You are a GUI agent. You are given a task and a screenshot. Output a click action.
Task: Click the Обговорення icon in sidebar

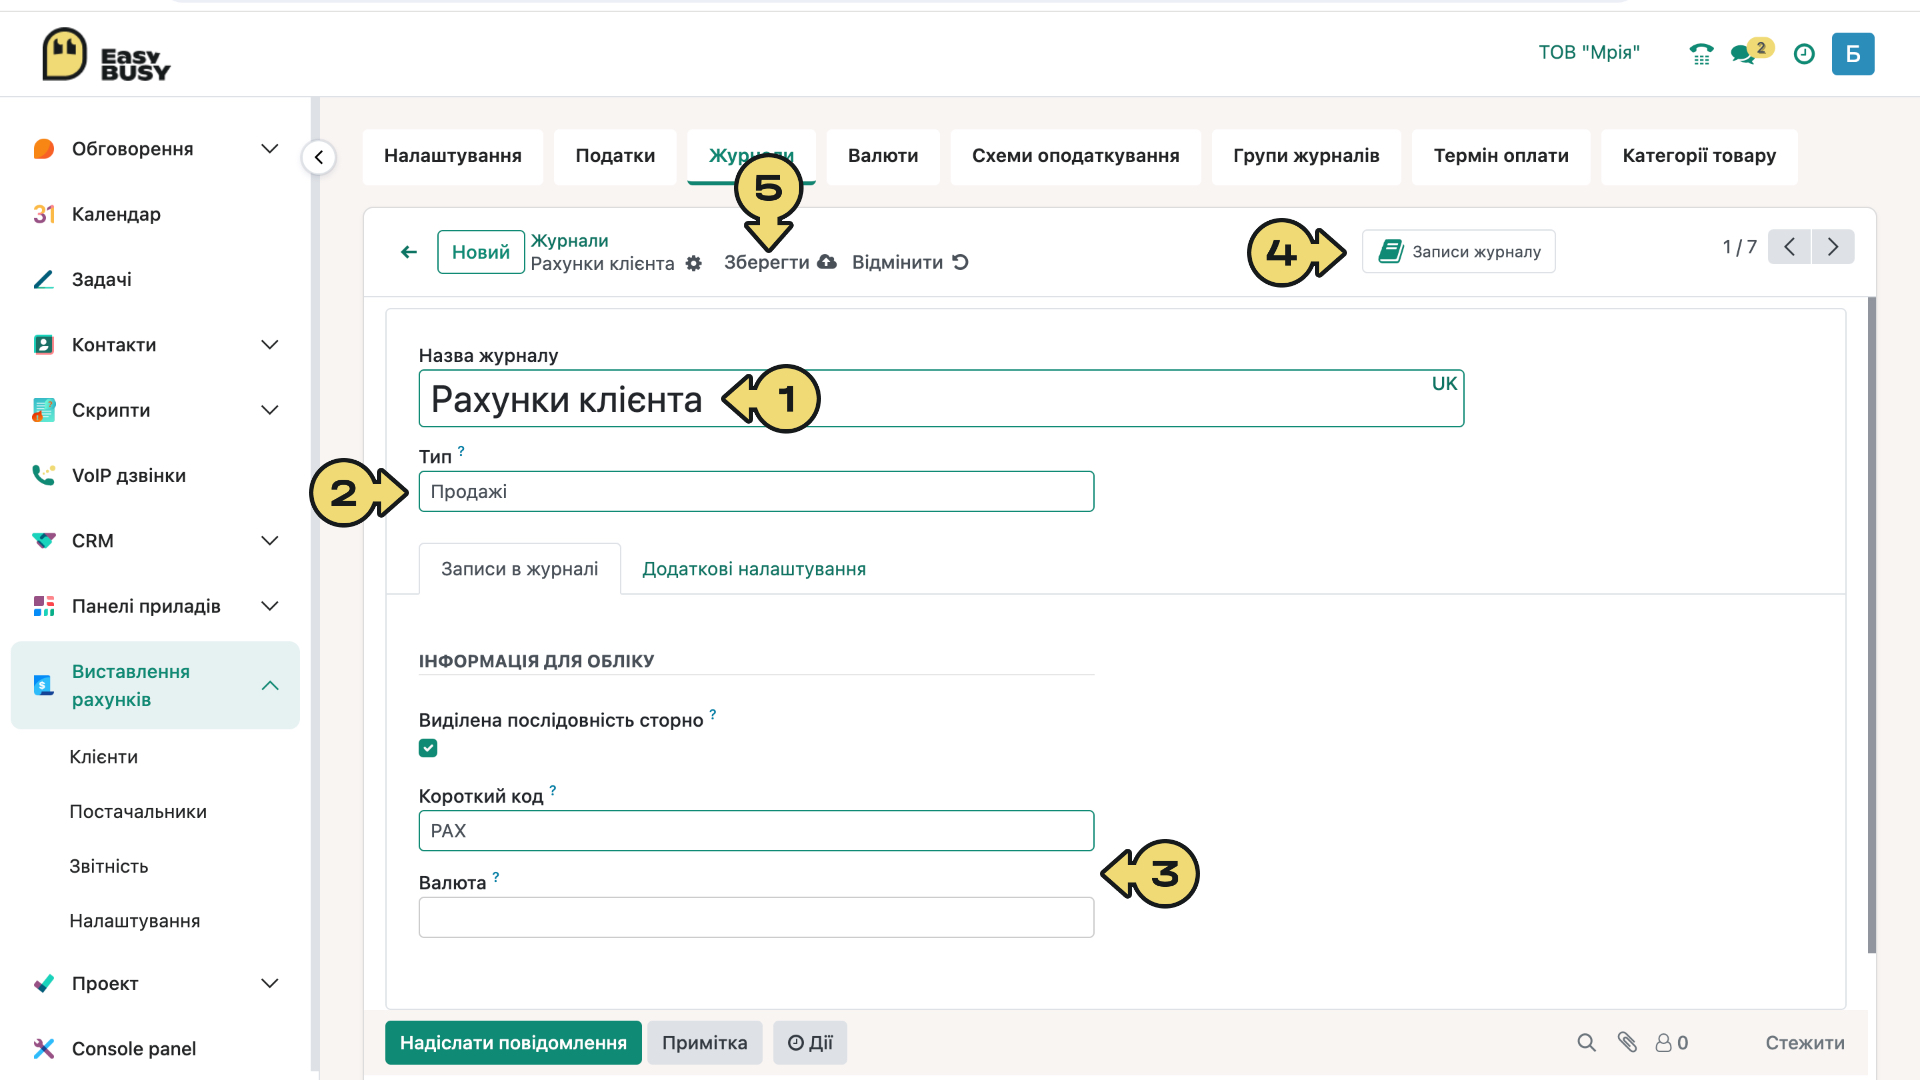click(43, 149)
